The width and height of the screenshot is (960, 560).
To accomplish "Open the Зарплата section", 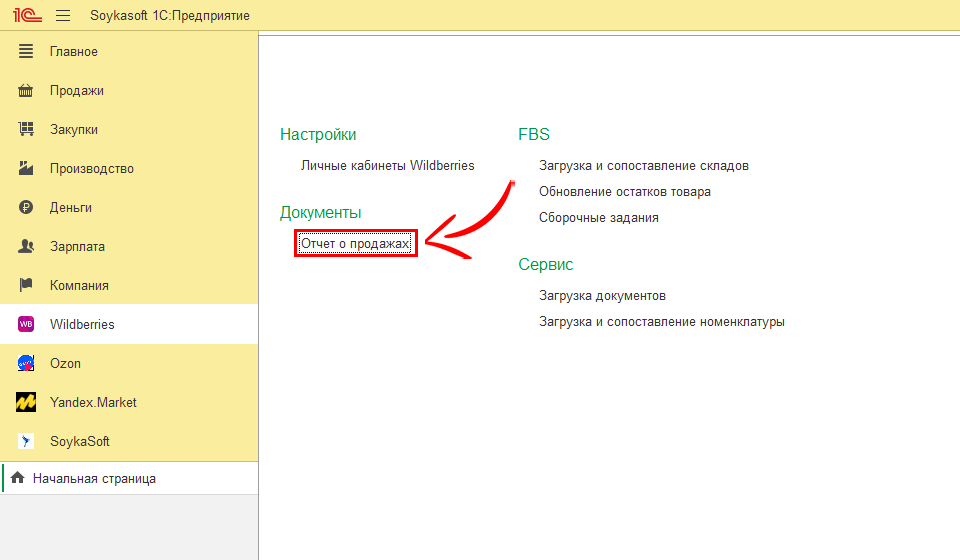I will click(129, 246).
